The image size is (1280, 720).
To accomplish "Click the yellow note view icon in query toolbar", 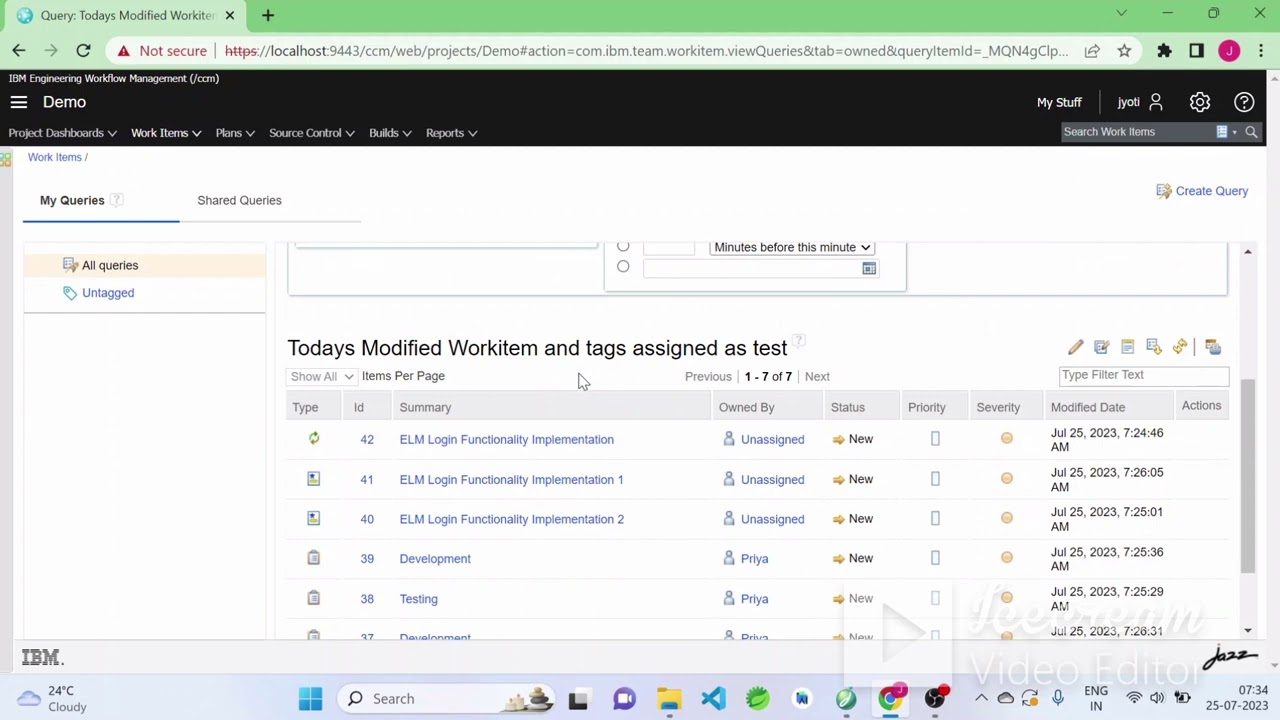I will pos(1127,347).
